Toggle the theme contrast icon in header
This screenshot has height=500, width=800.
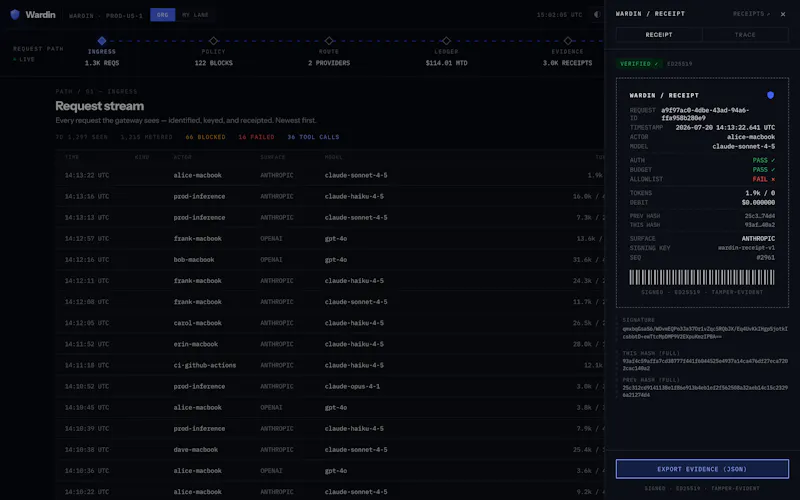596,14
